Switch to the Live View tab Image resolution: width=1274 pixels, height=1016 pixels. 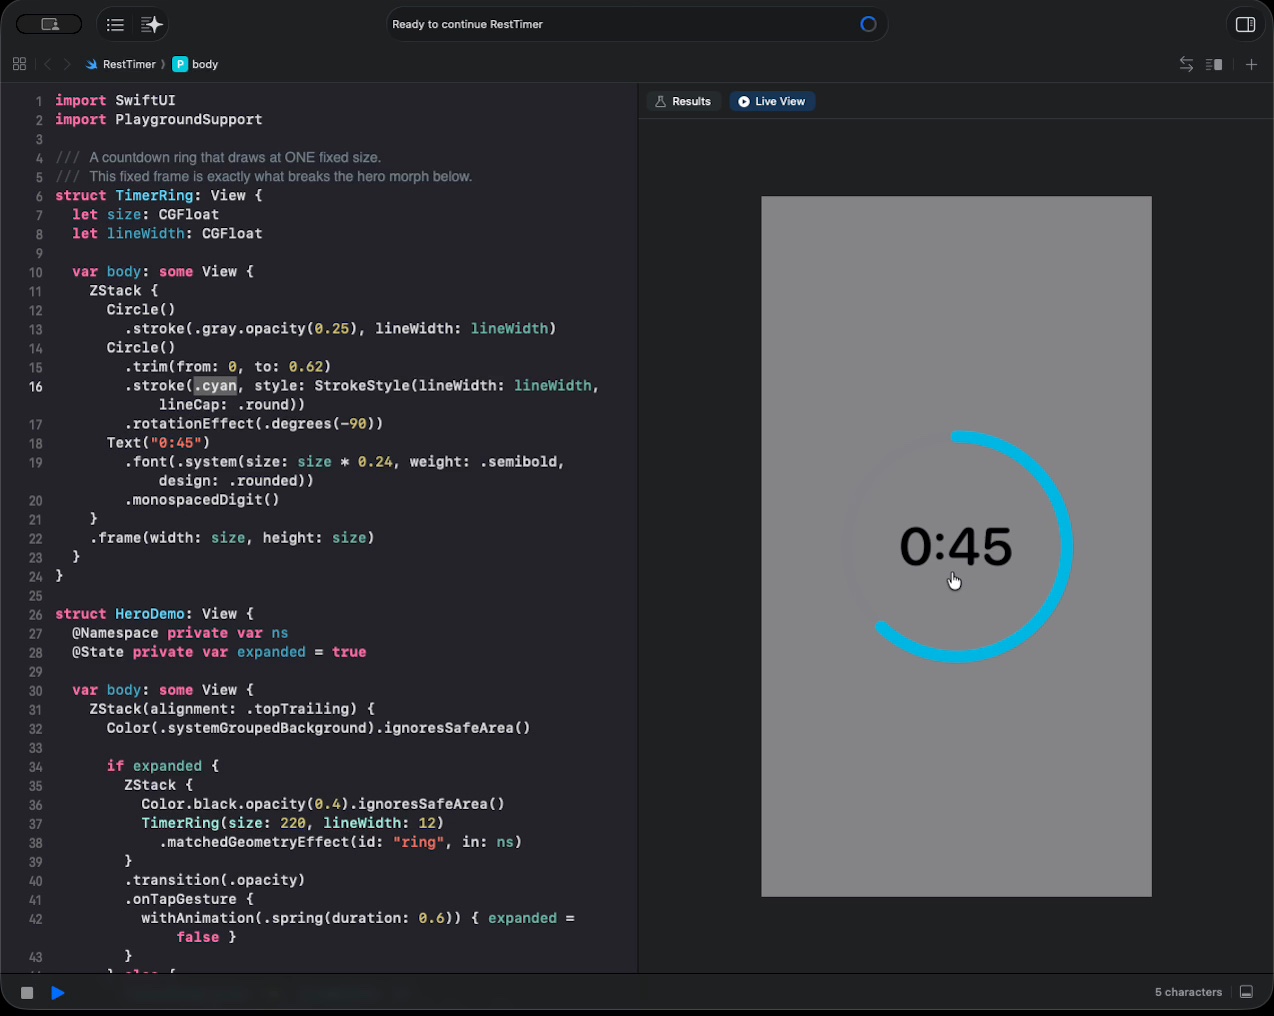[772, 101]
